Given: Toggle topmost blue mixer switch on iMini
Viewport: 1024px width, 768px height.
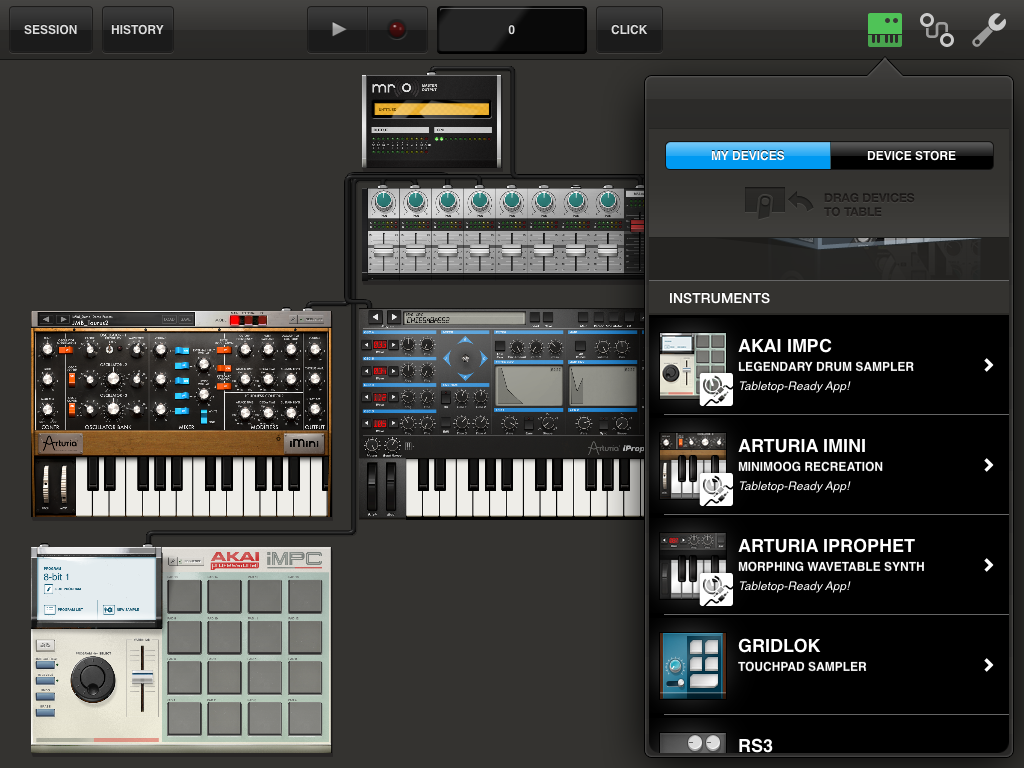Looking at the screenshot, I should point(182,351).
